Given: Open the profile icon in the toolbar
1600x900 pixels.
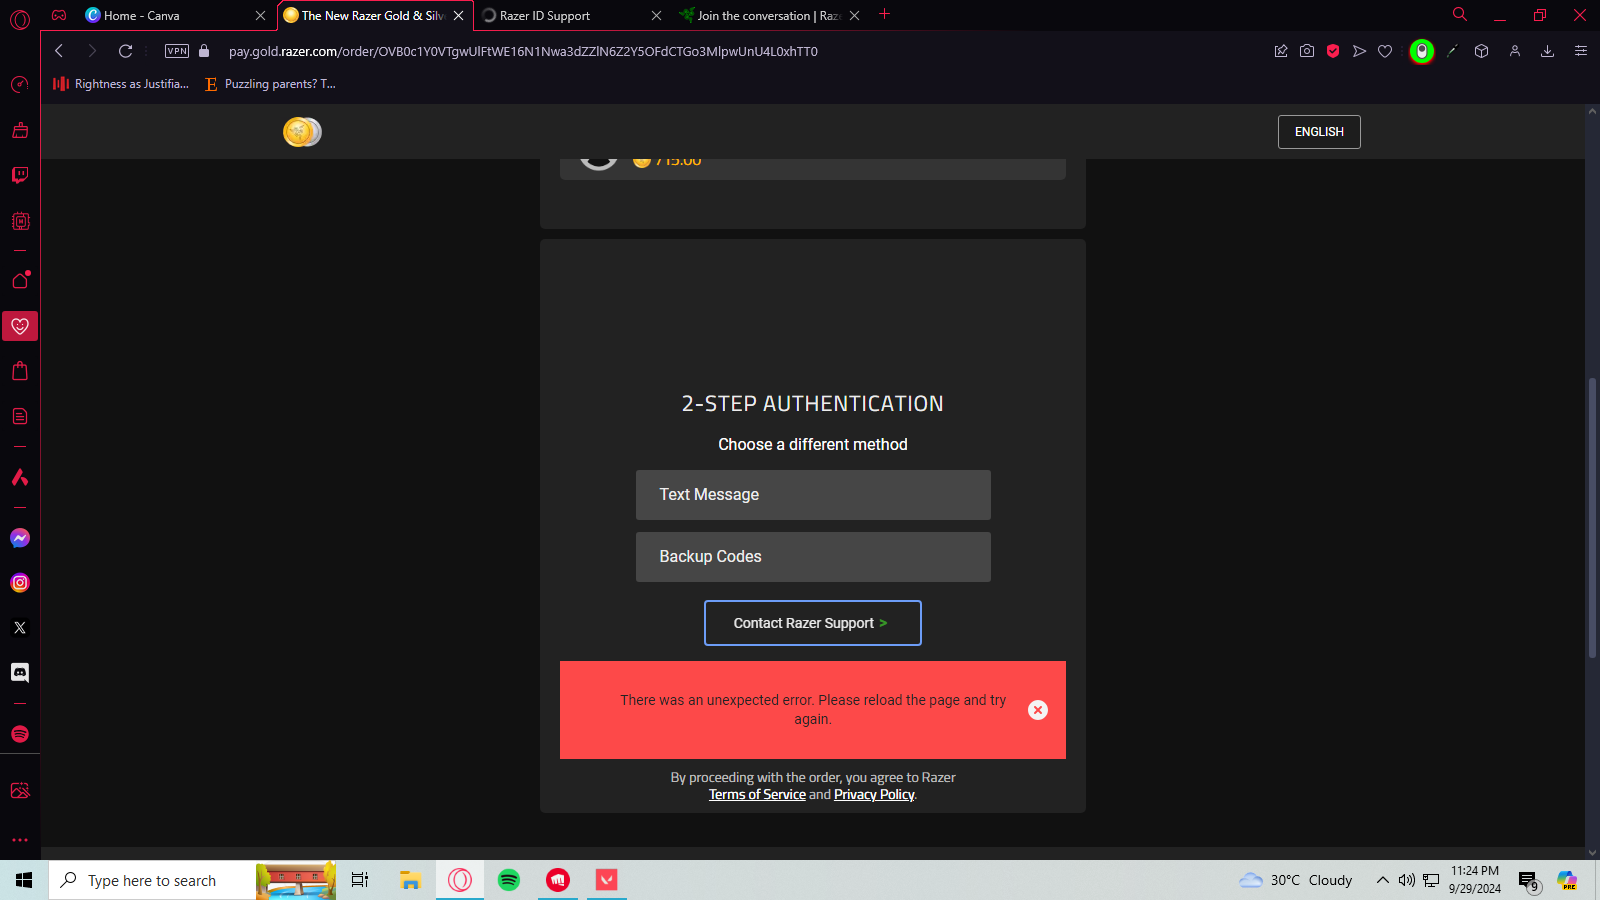Looking at the screenshot, I should (x=1515, y=51).
